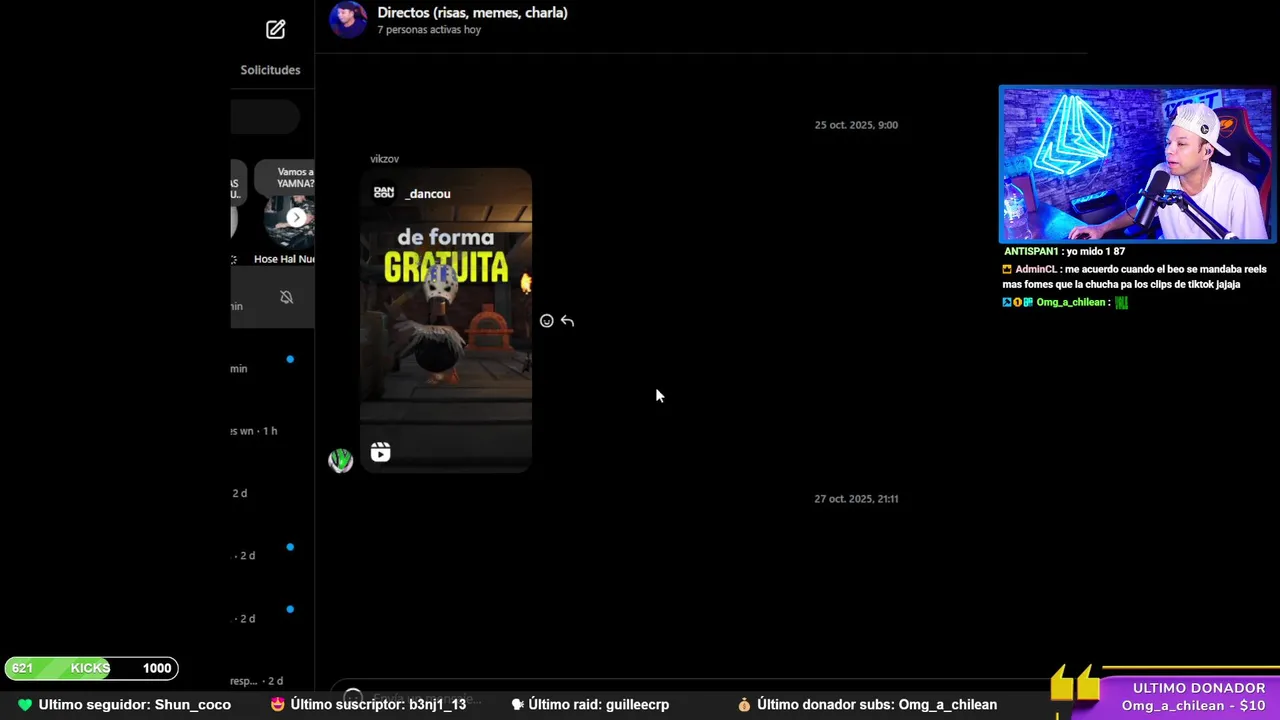Click the 'Último suscriptor: b3nj1_13' ticker
Viewport: 1280px width, 720px height.
tap(369, 705)
